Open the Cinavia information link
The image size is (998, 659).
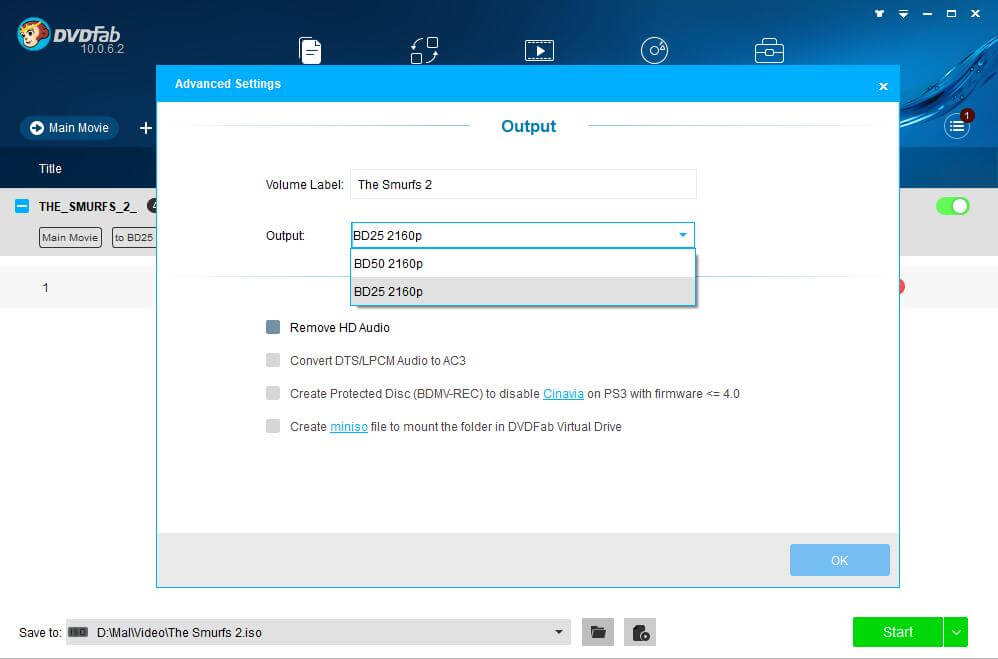563,393
